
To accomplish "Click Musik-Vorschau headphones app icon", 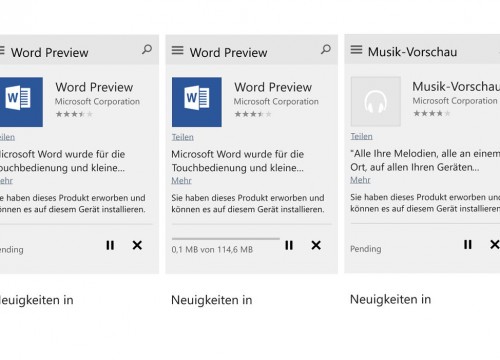I will (376, 101).
